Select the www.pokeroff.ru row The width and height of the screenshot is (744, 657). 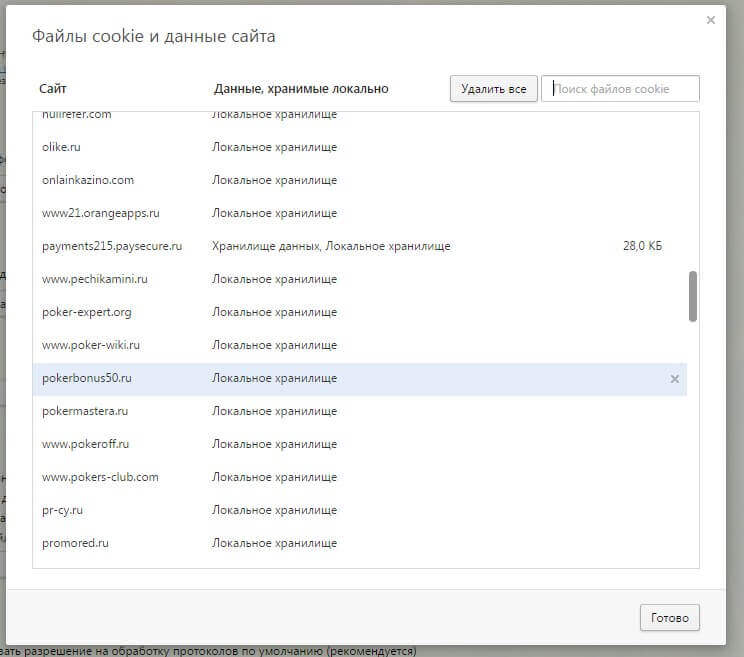(x=86, y=444)
